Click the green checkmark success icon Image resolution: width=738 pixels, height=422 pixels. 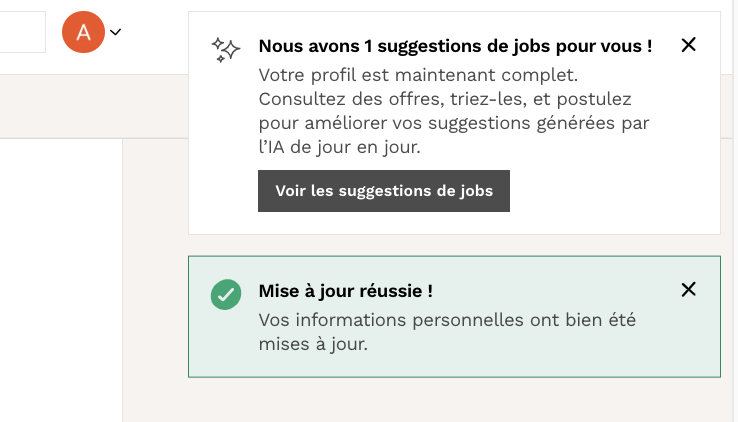[x=226, y=295]
